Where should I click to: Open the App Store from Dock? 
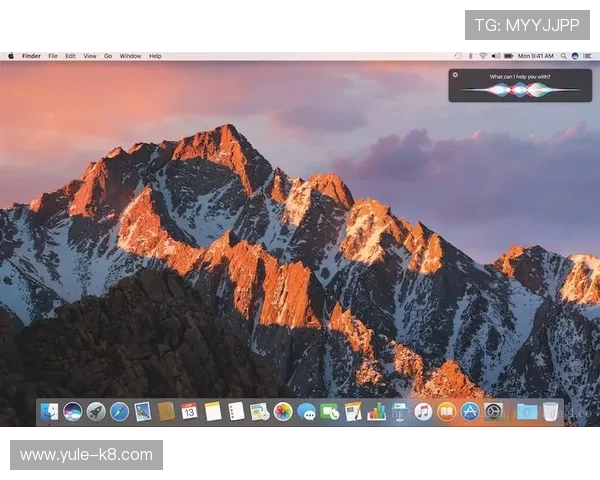[470, 411]
